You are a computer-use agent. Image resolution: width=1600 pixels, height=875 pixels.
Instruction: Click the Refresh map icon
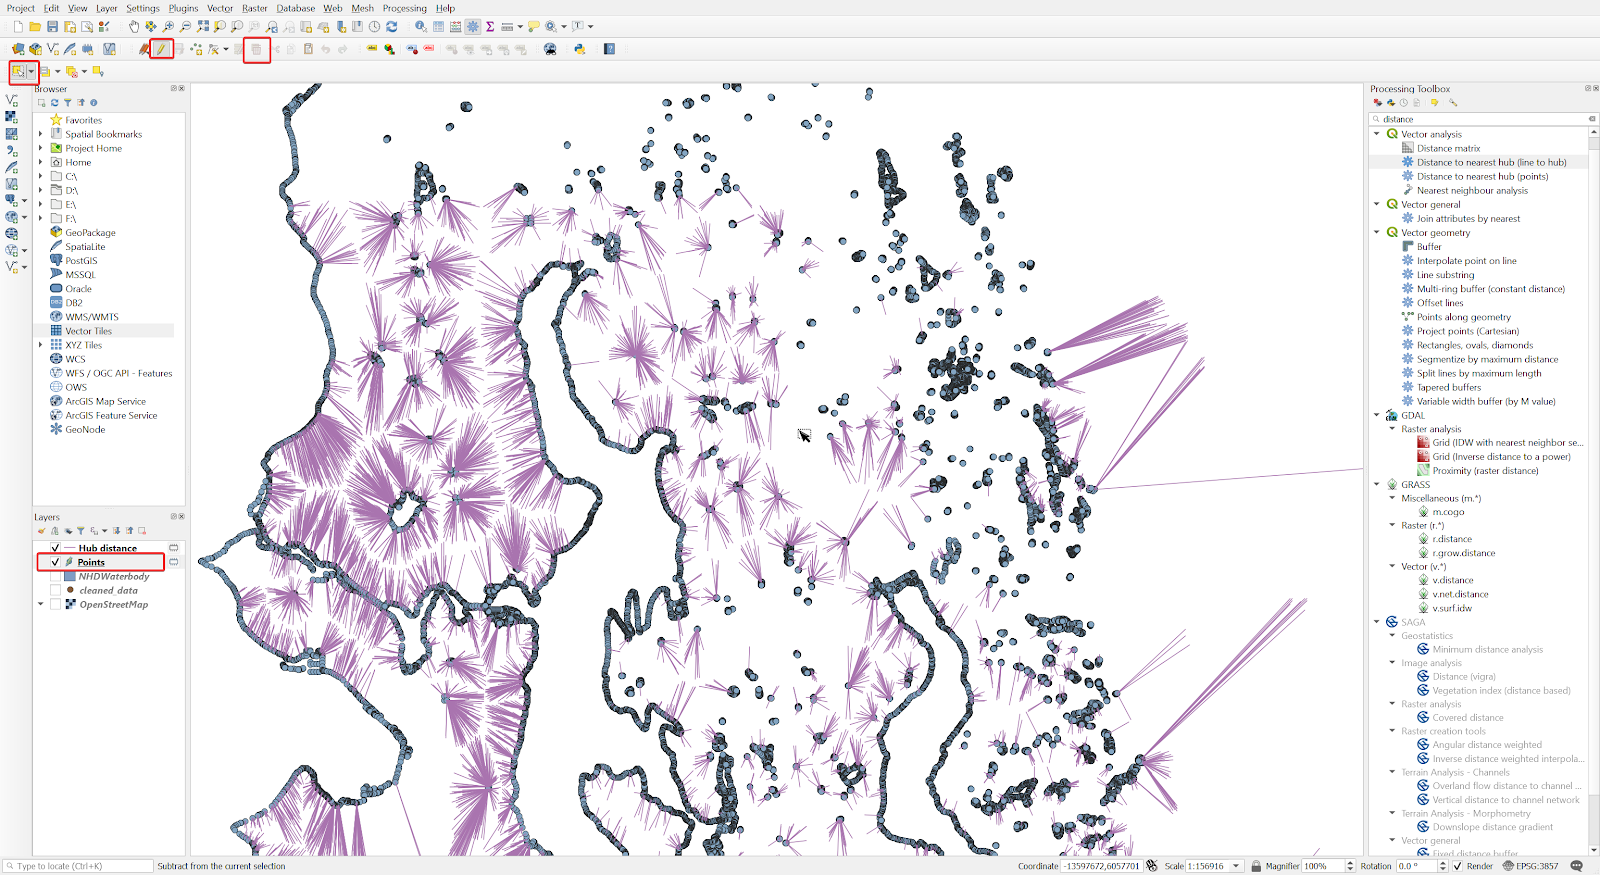click(392, 27)
